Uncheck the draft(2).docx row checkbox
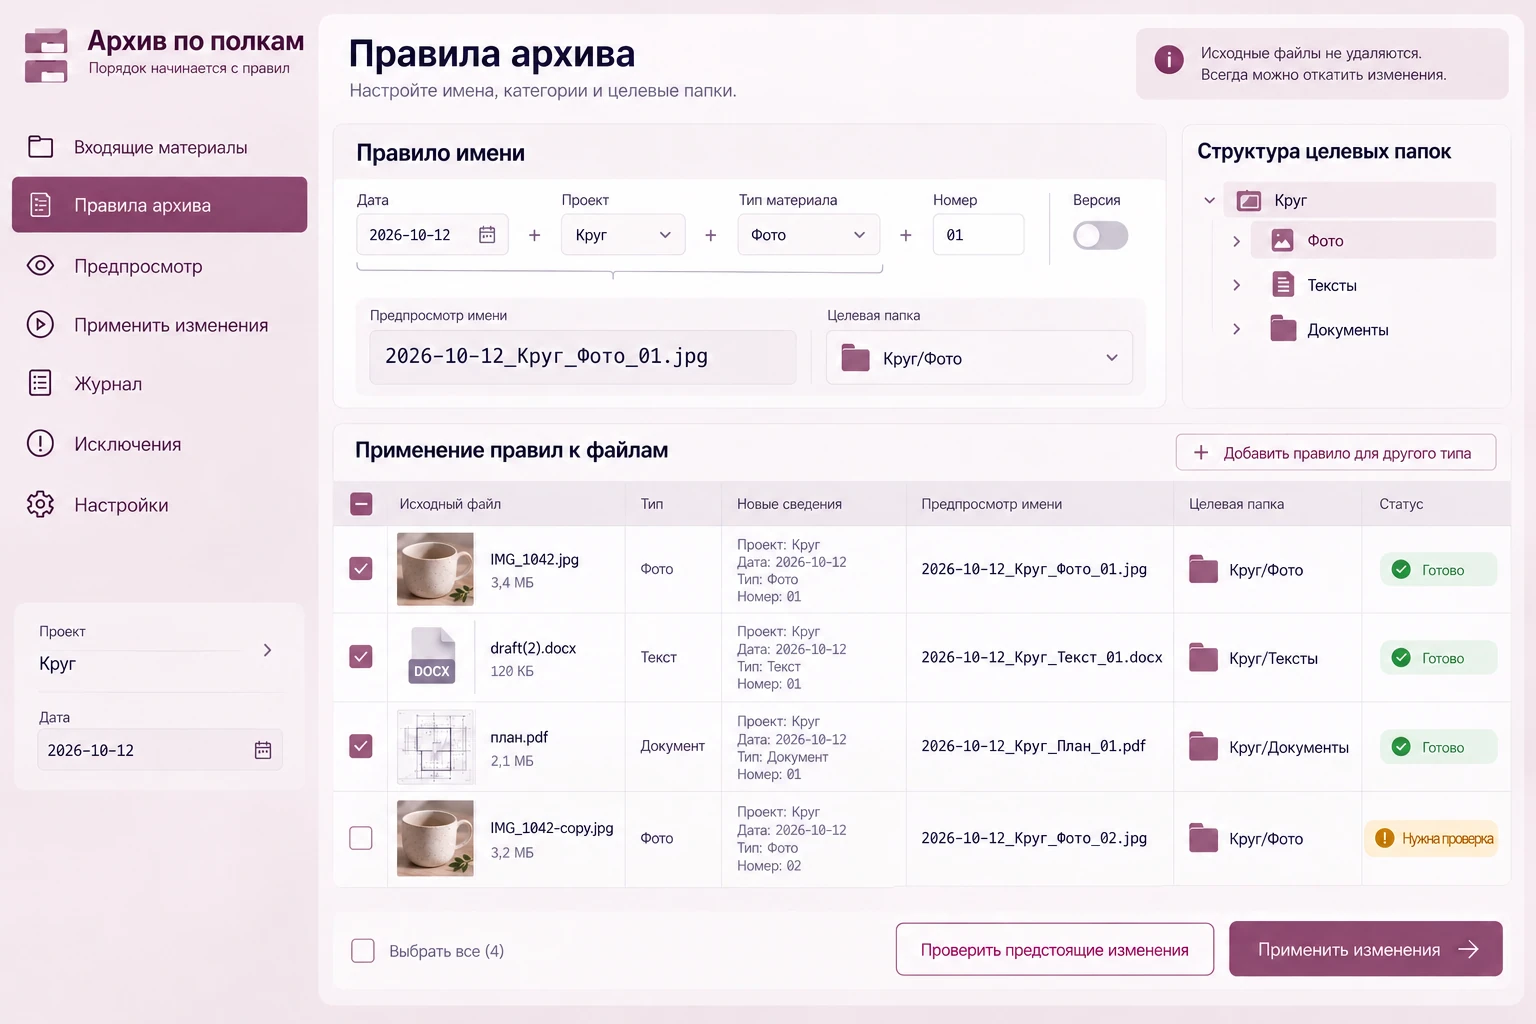This screenshot has height=1024, width=1536. click(361, 656)
